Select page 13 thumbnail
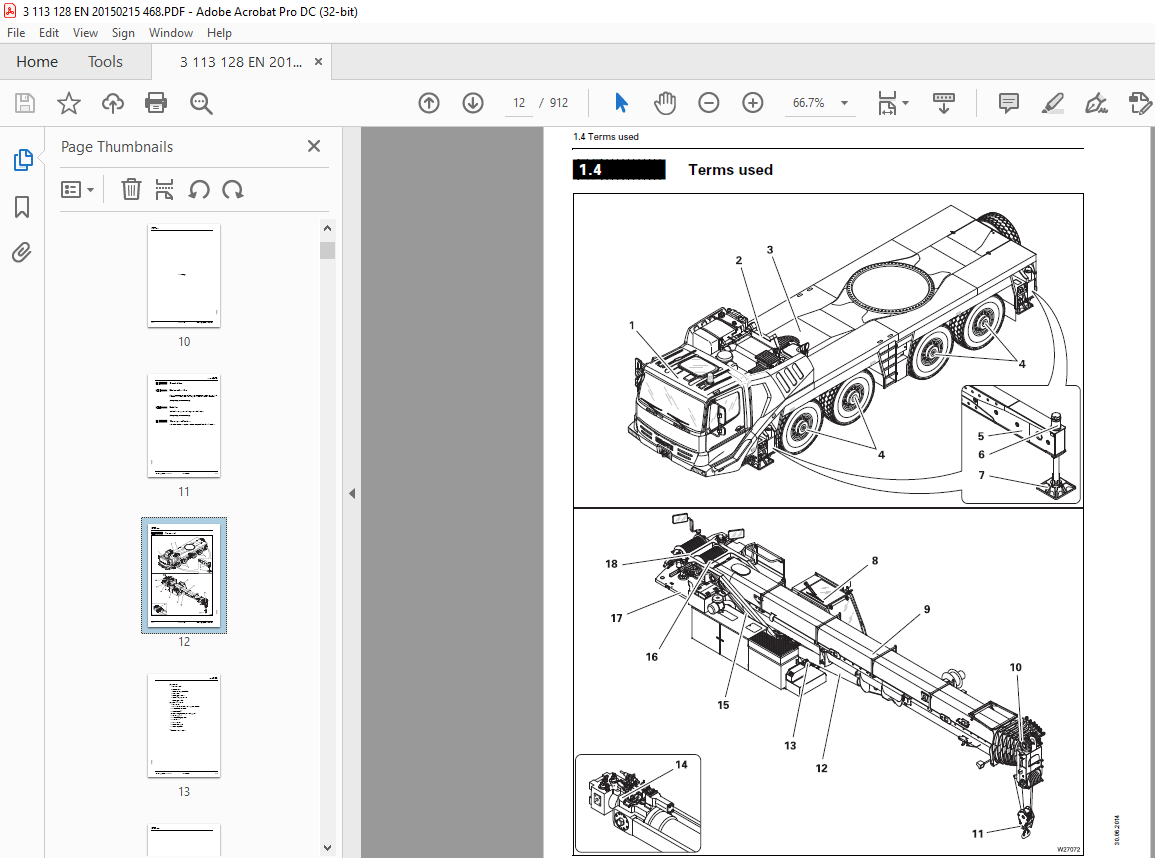The height and width of the screenshot is (858, 1155). pyautogui.click(x=184, y=726)
